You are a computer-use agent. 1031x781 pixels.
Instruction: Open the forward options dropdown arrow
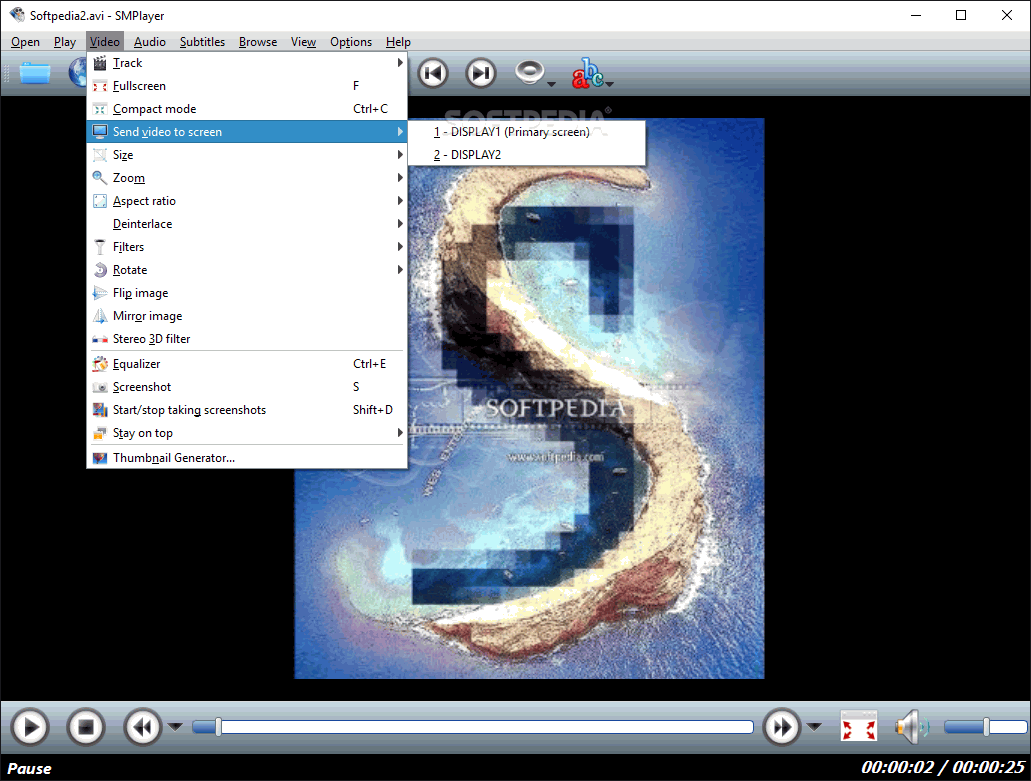814,727
